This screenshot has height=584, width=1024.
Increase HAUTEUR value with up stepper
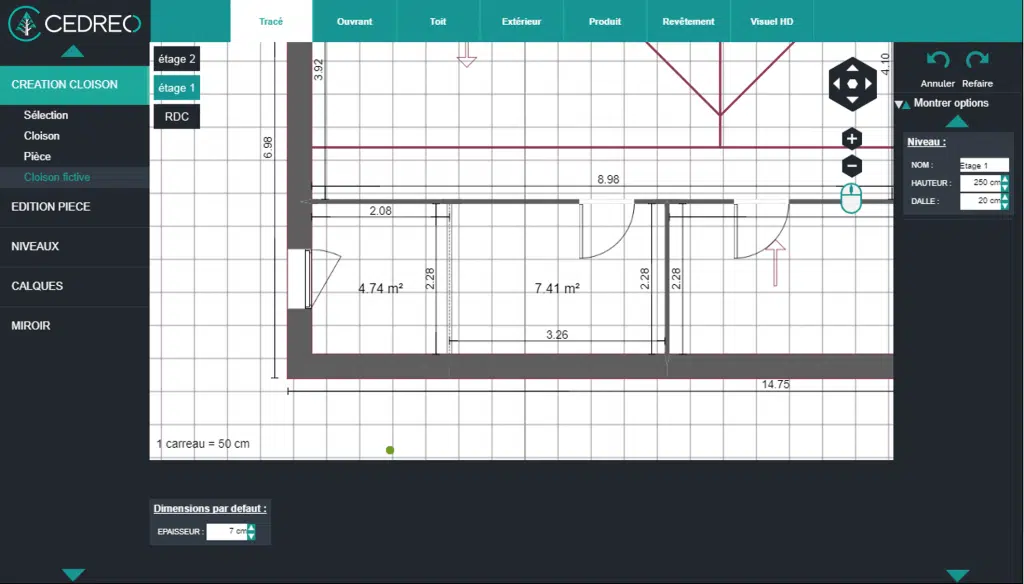point(1005,179)
